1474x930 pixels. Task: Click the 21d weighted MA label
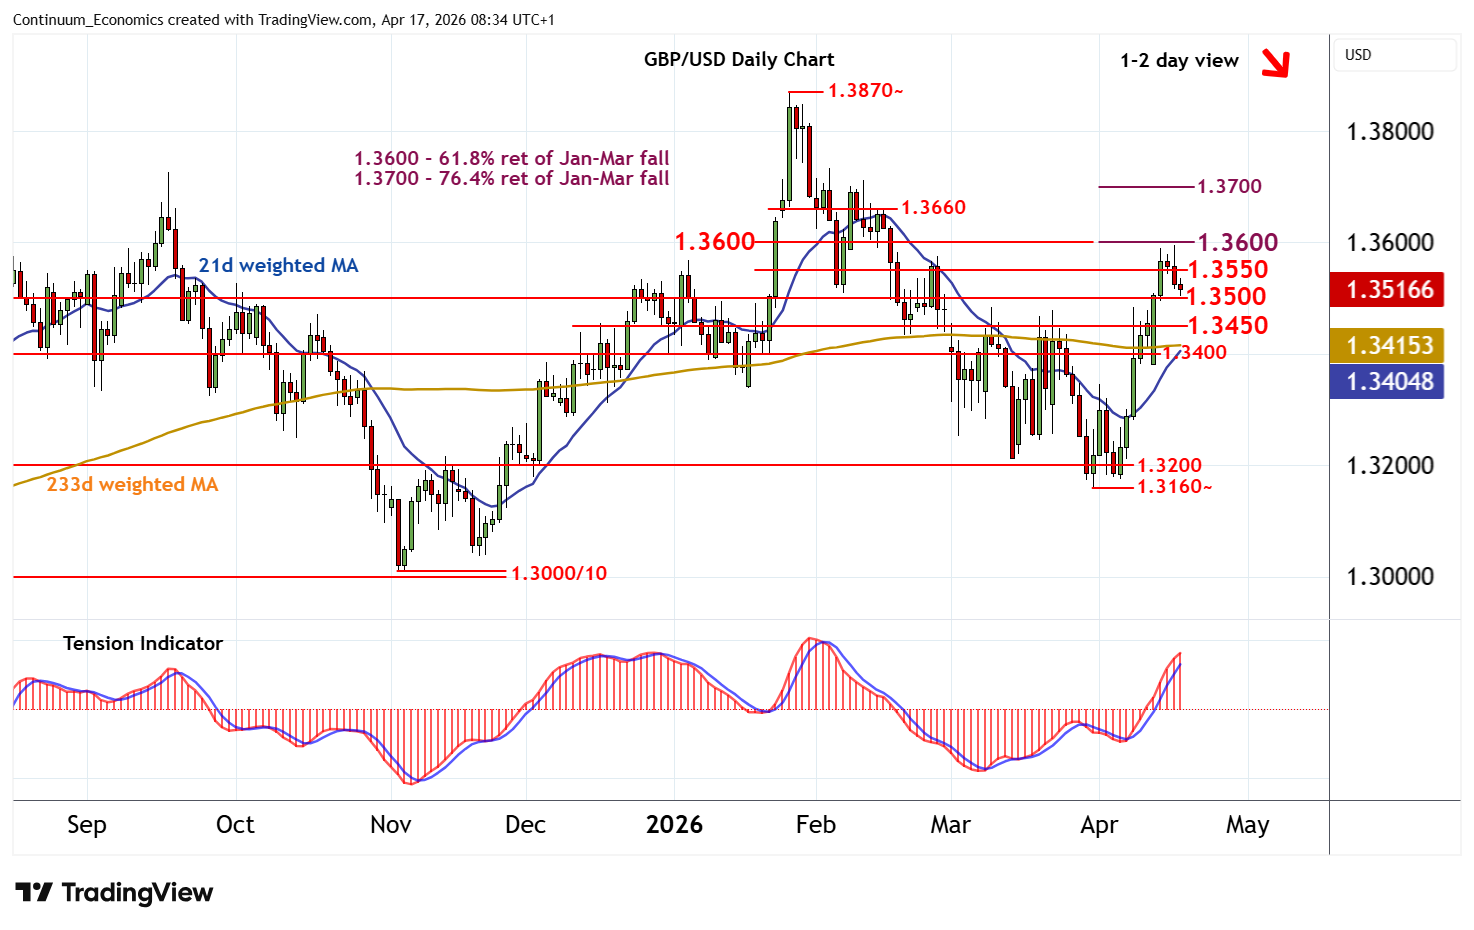278,265
